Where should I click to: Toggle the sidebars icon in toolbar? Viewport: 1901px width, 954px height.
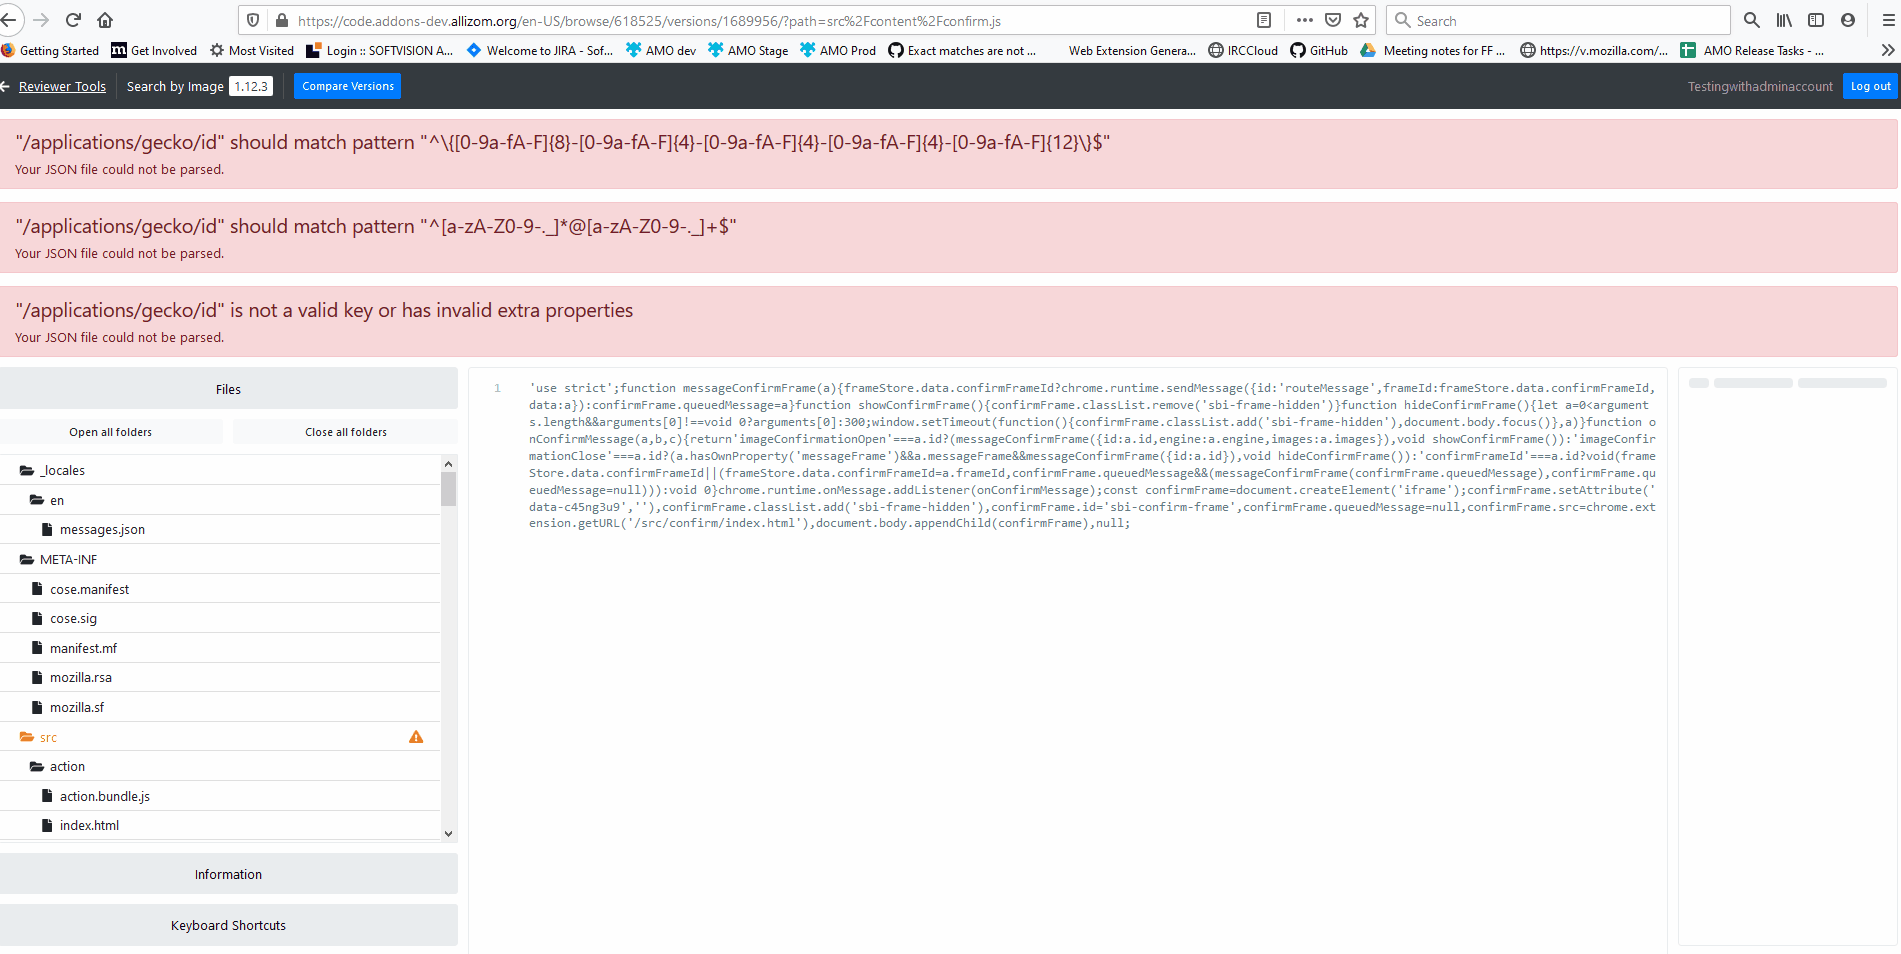coord(1816,20)
